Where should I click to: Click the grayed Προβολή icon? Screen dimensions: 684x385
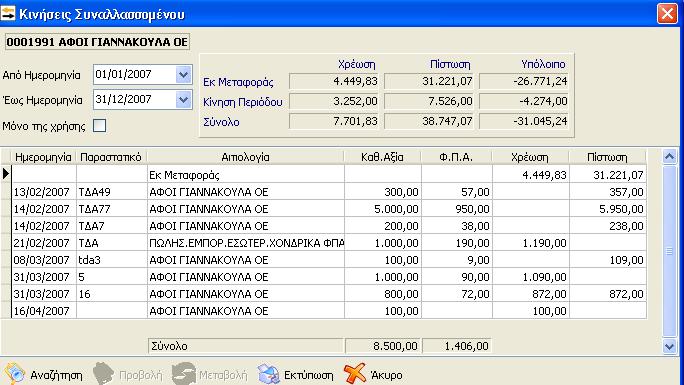(103, 374)
